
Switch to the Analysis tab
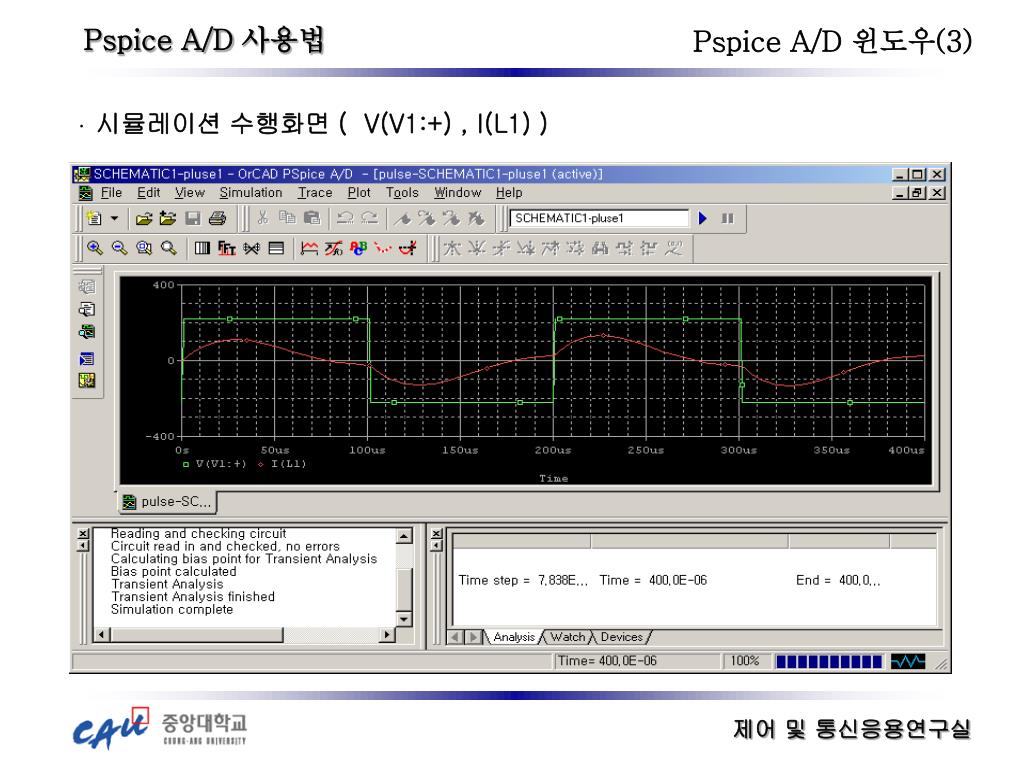[x=513, y=637]
